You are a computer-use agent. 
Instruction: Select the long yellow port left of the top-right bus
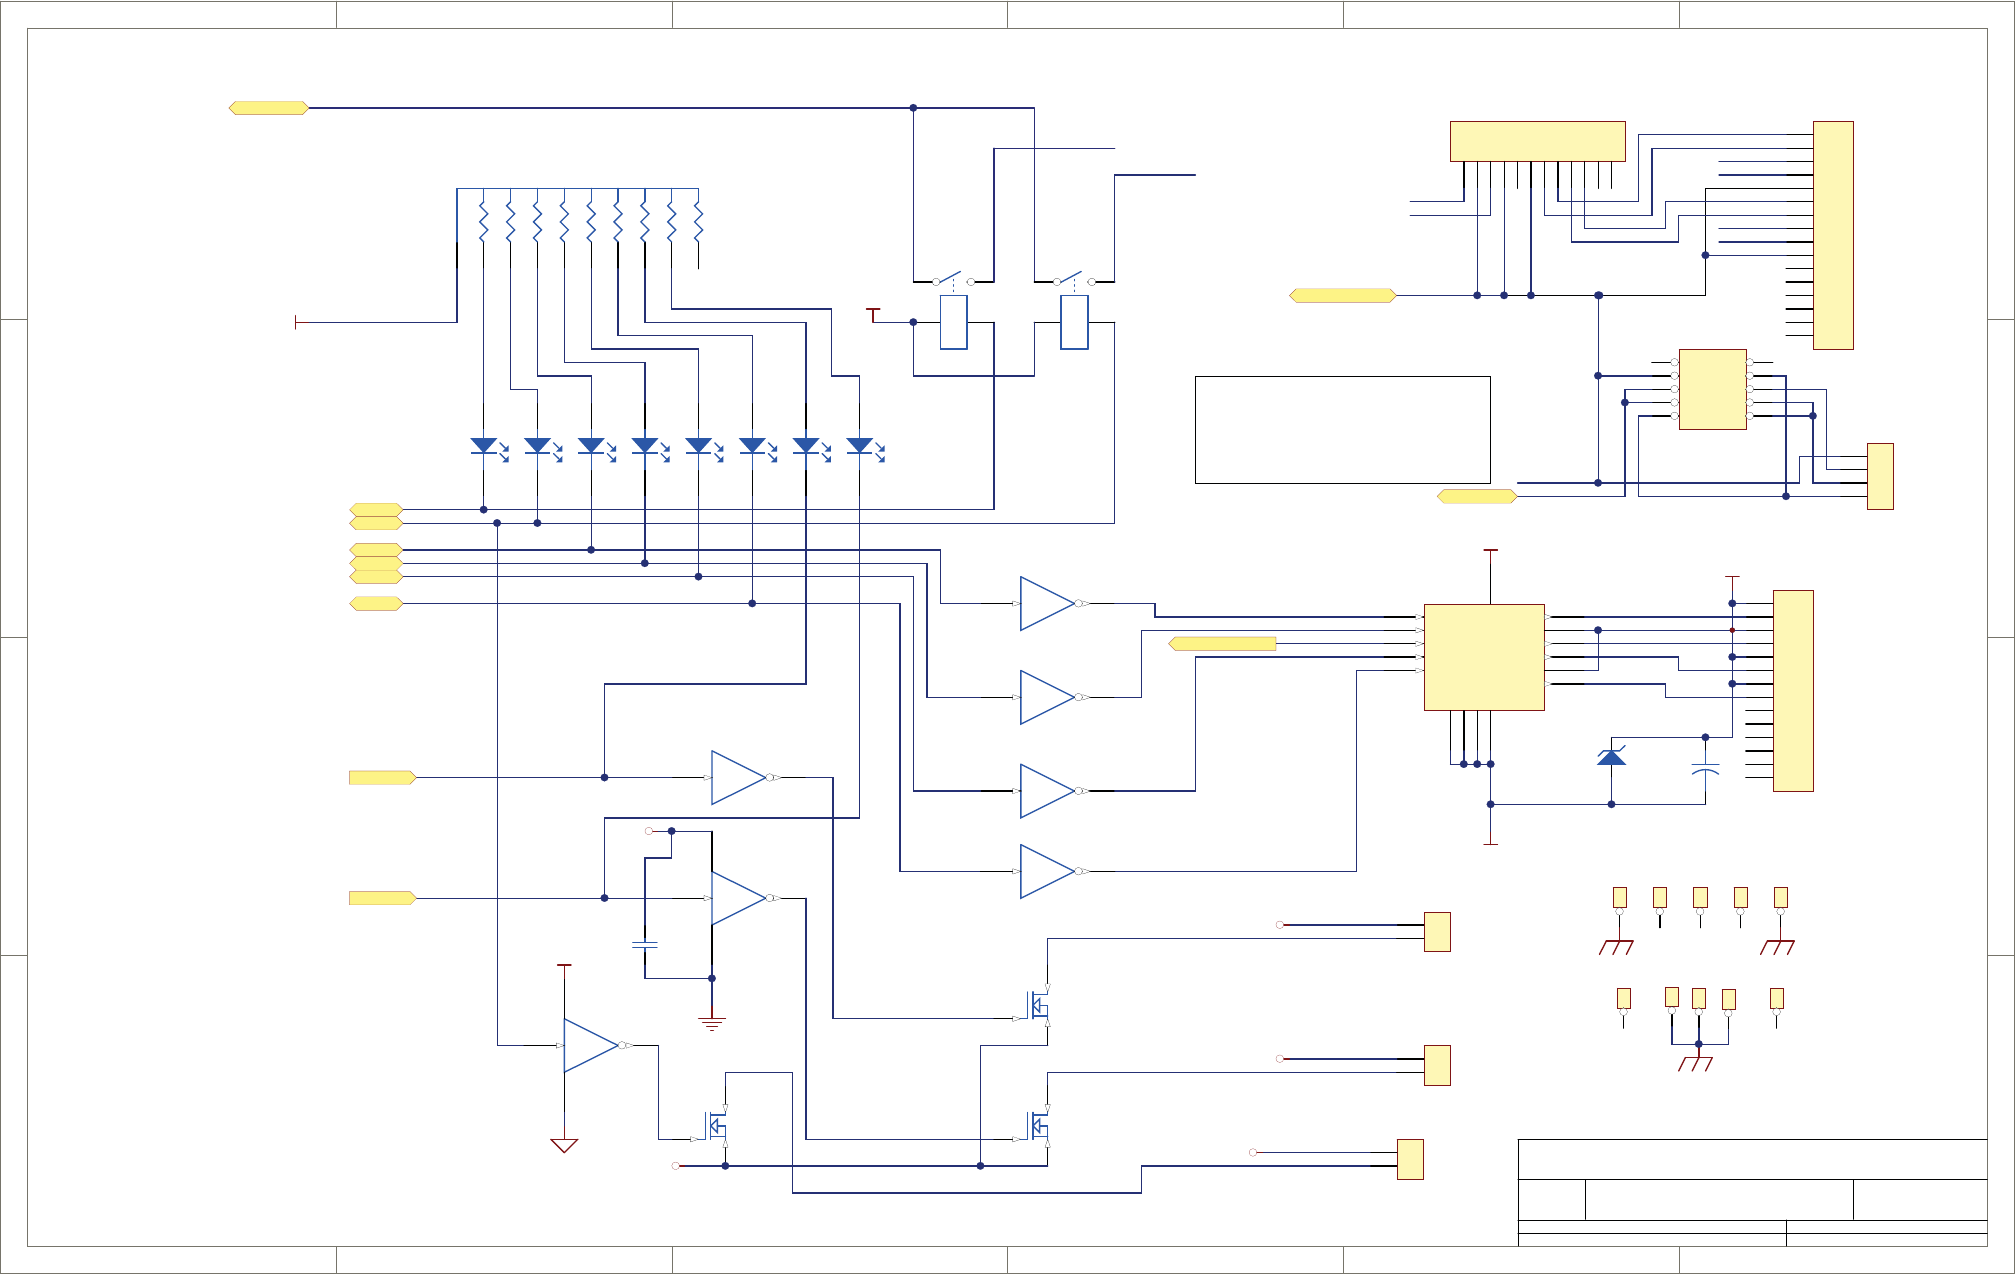(x=1343, y=295)
